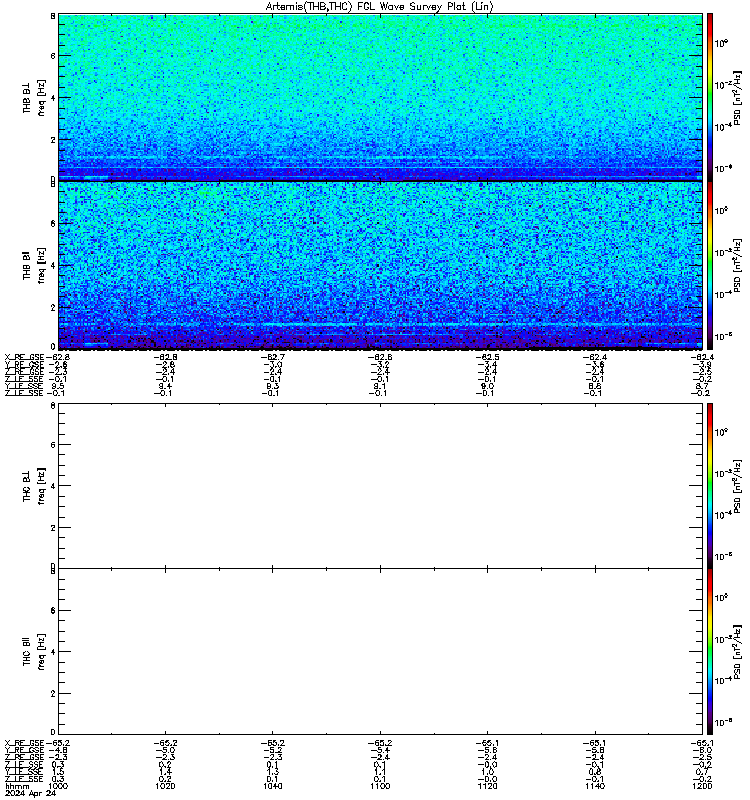
Task: Click the 'X_RE_GSE' row label under the THB panels
Action: pos(24,357)
